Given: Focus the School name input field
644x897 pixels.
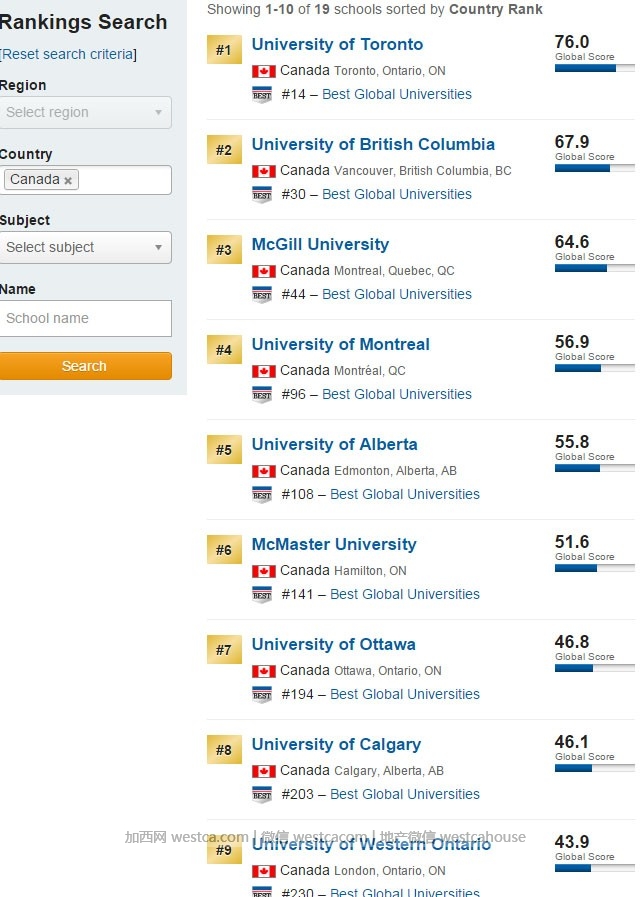Looking at the screenshot, I should (x=85, y=318).
